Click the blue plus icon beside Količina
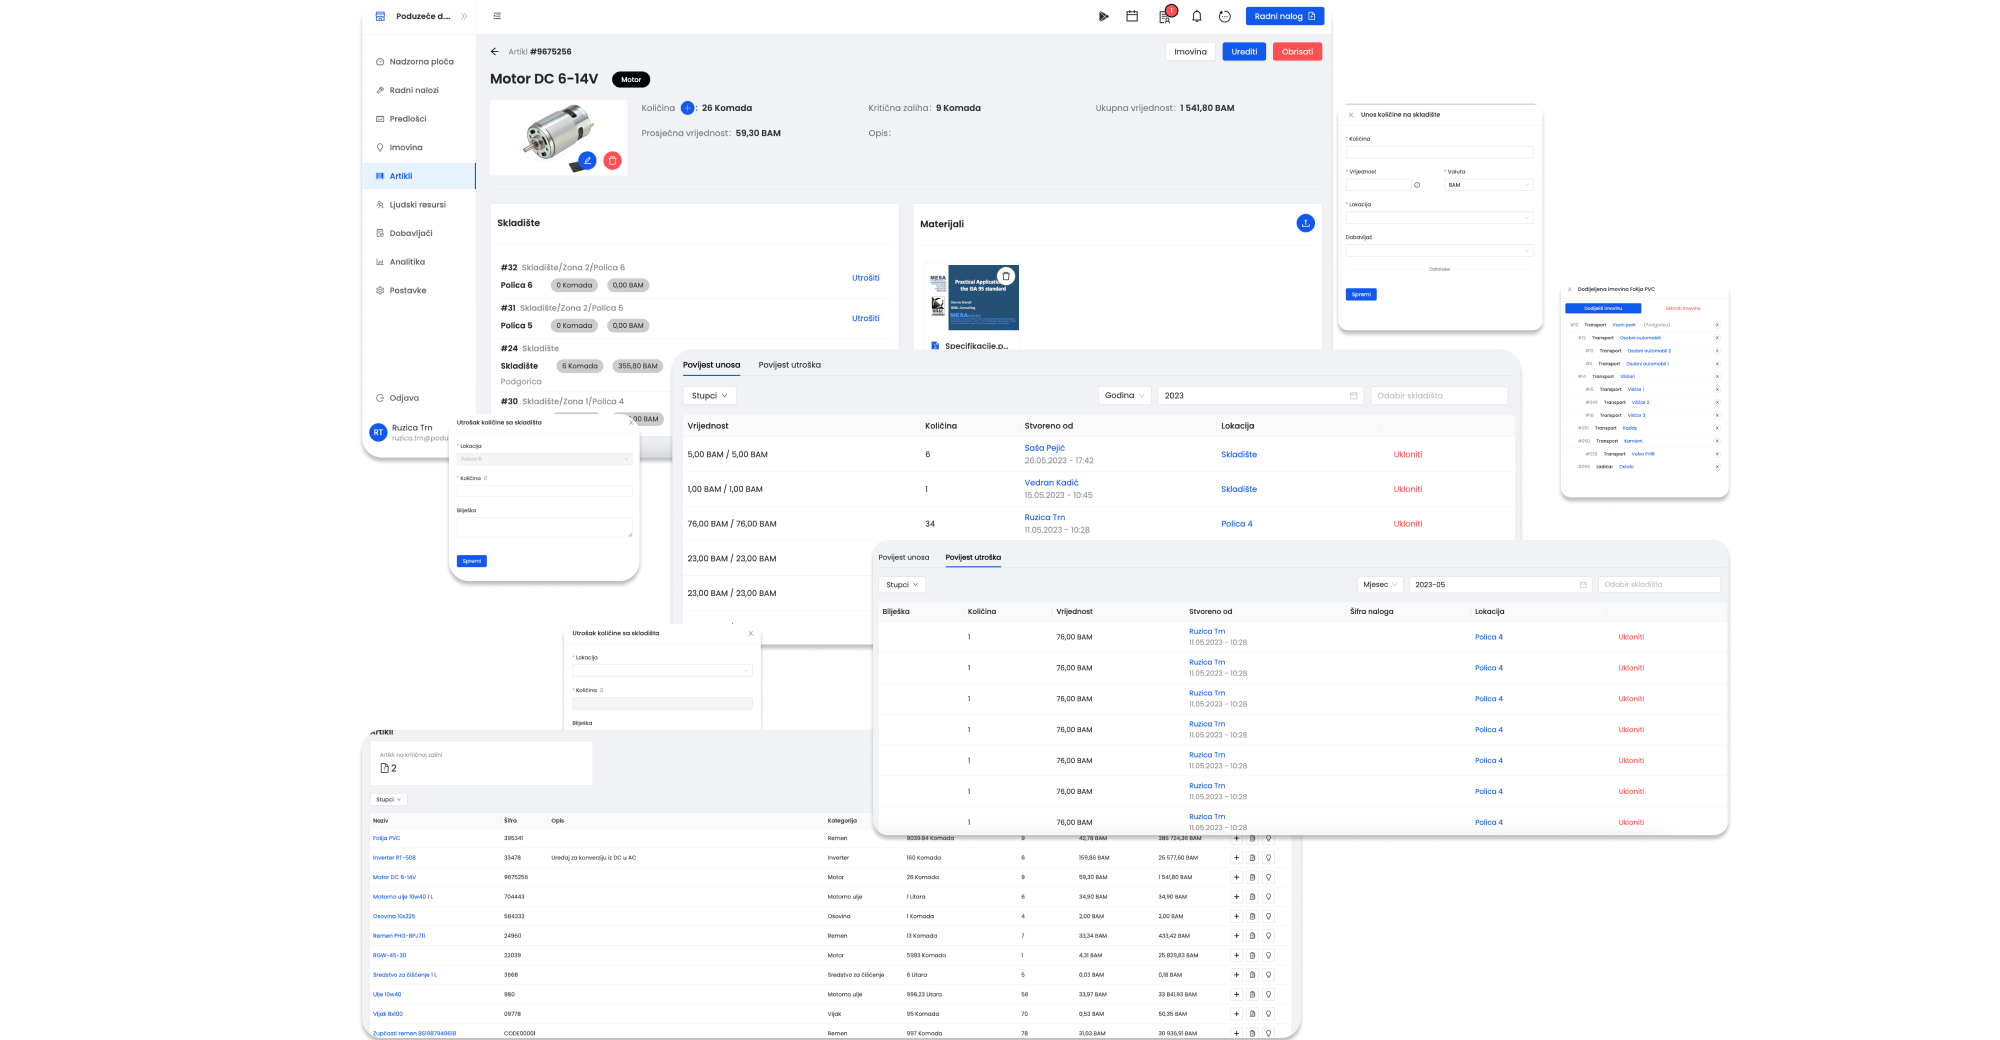The image size is (2000, 1040). click(687, 108)
